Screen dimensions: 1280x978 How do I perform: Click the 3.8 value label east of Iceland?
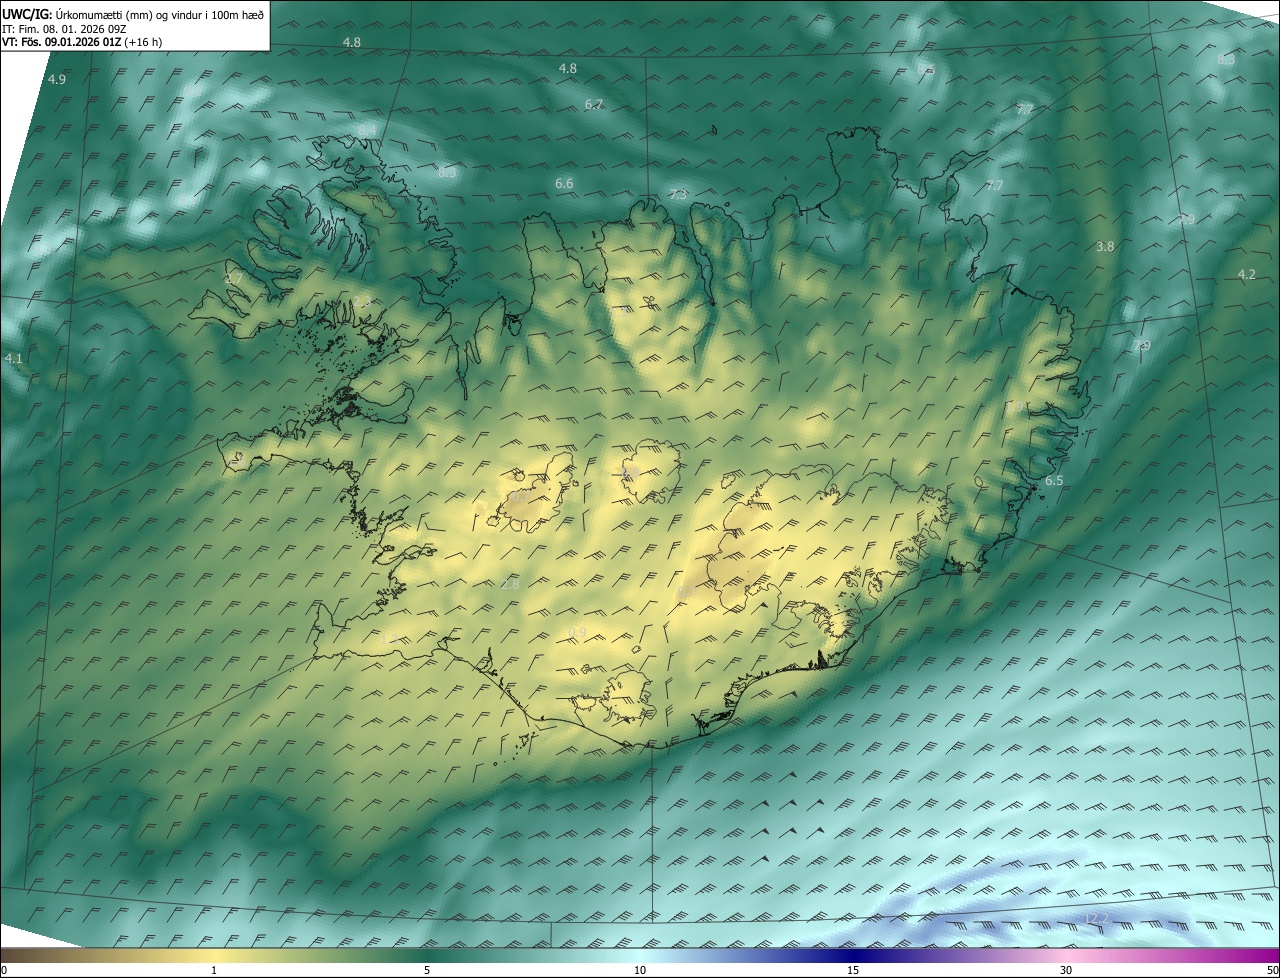click(1105, 246)
